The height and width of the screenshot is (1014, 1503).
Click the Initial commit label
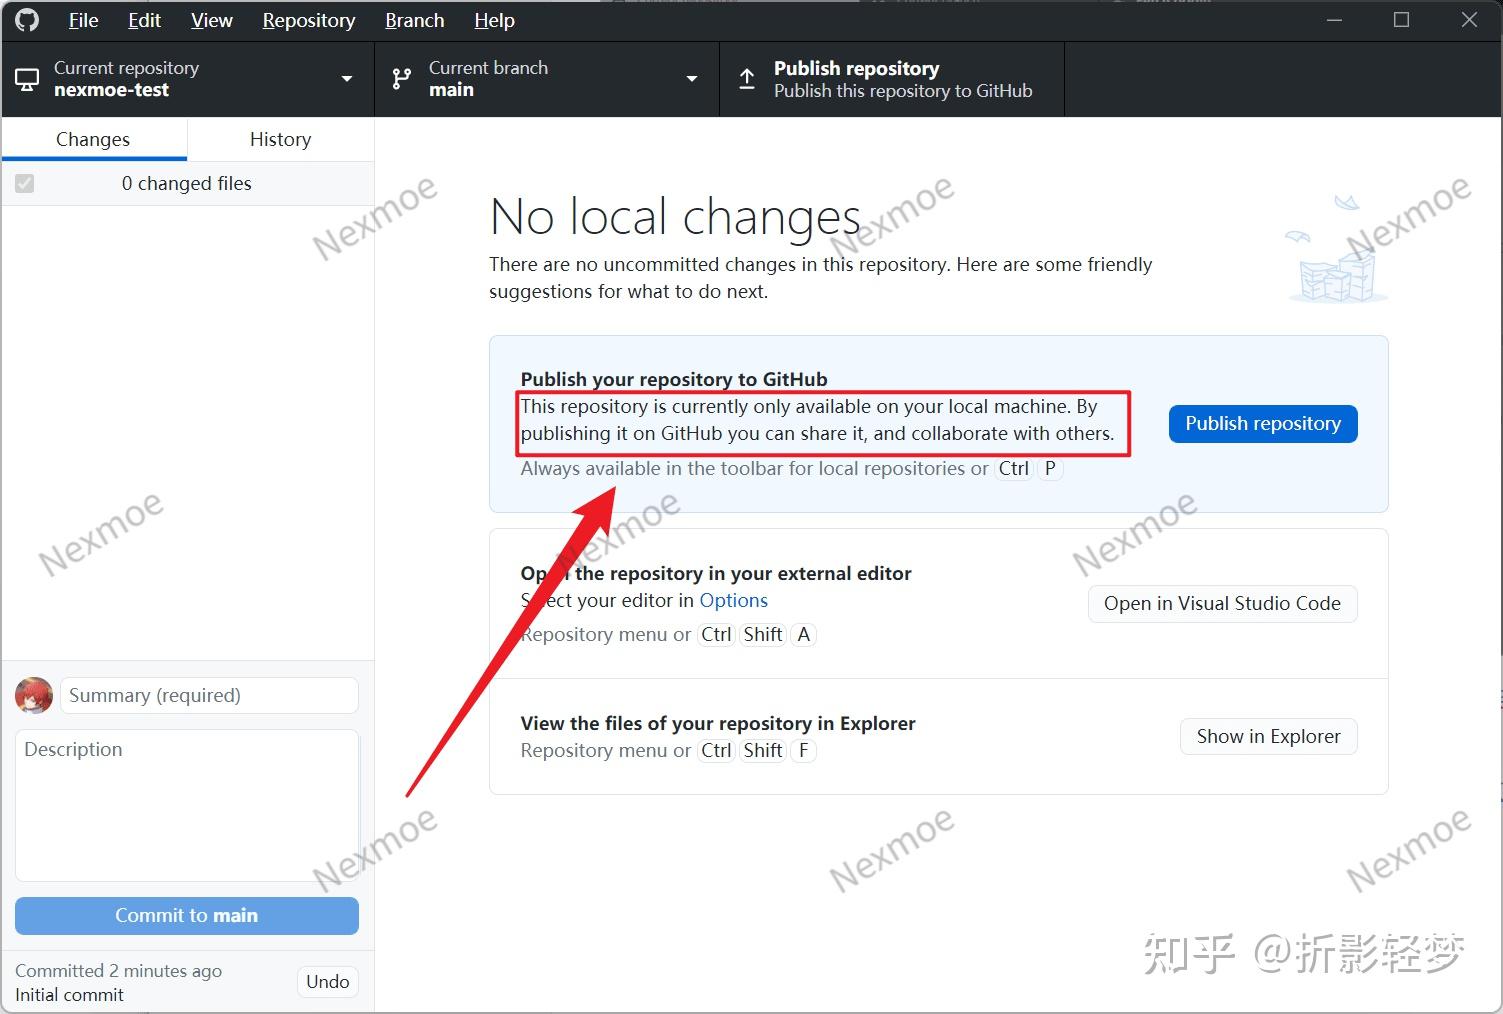click(x=69, y=994)
